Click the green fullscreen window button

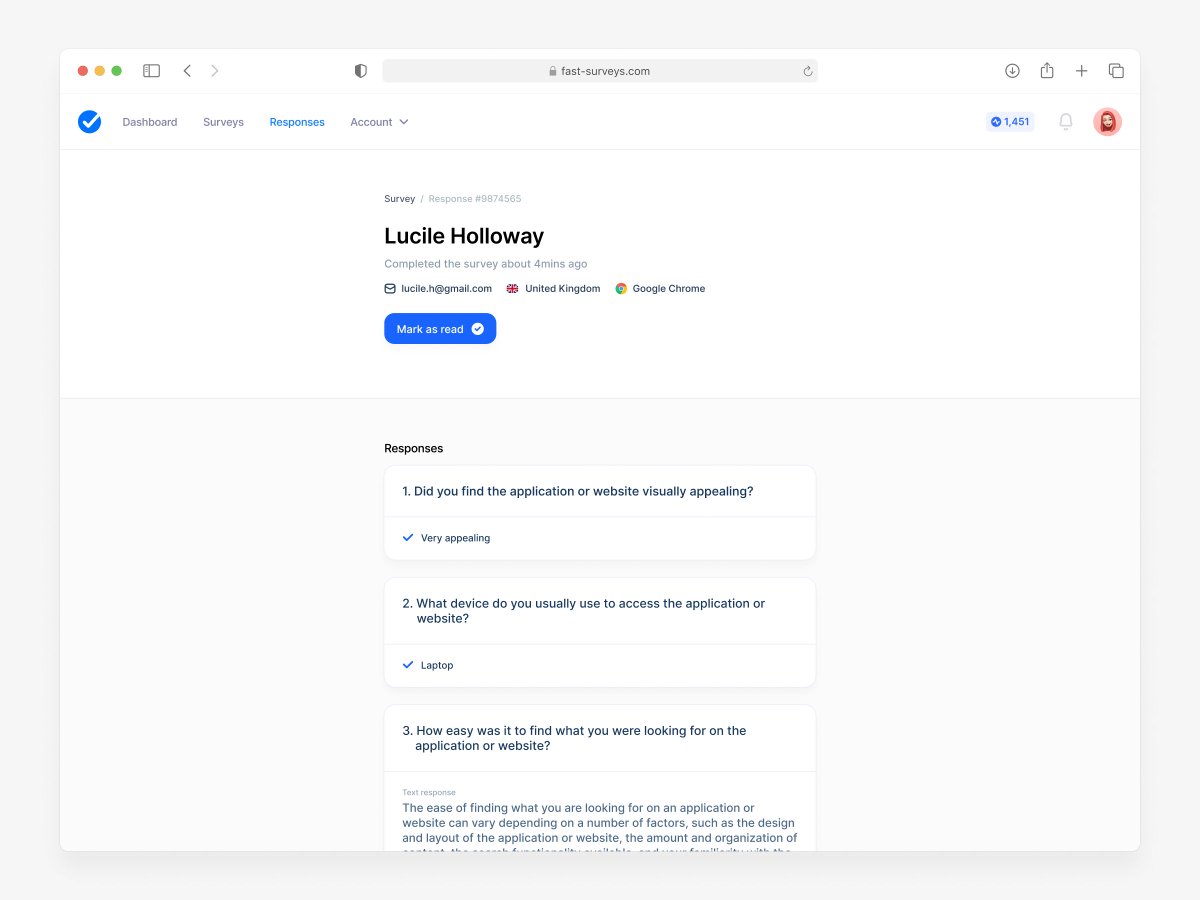(x=117, y=71)
